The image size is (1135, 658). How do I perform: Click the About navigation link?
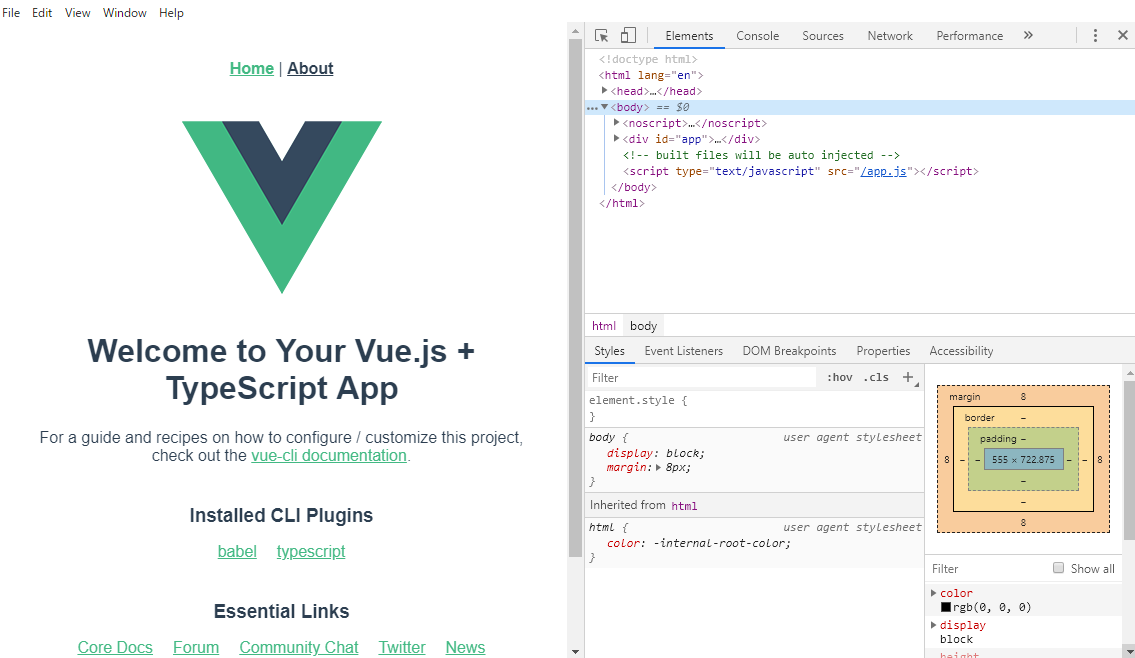pos(311,68)
